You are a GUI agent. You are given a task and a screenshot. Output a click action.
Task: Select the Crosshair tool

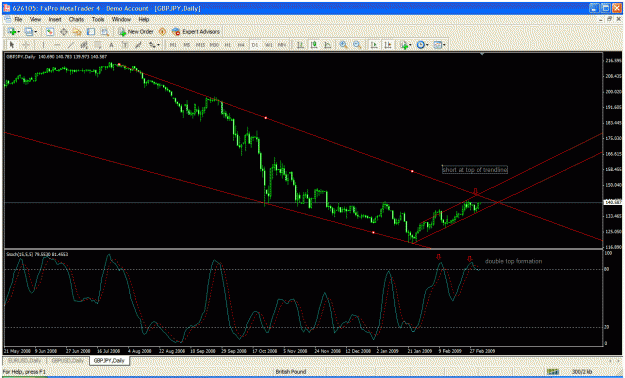point(26,45)
